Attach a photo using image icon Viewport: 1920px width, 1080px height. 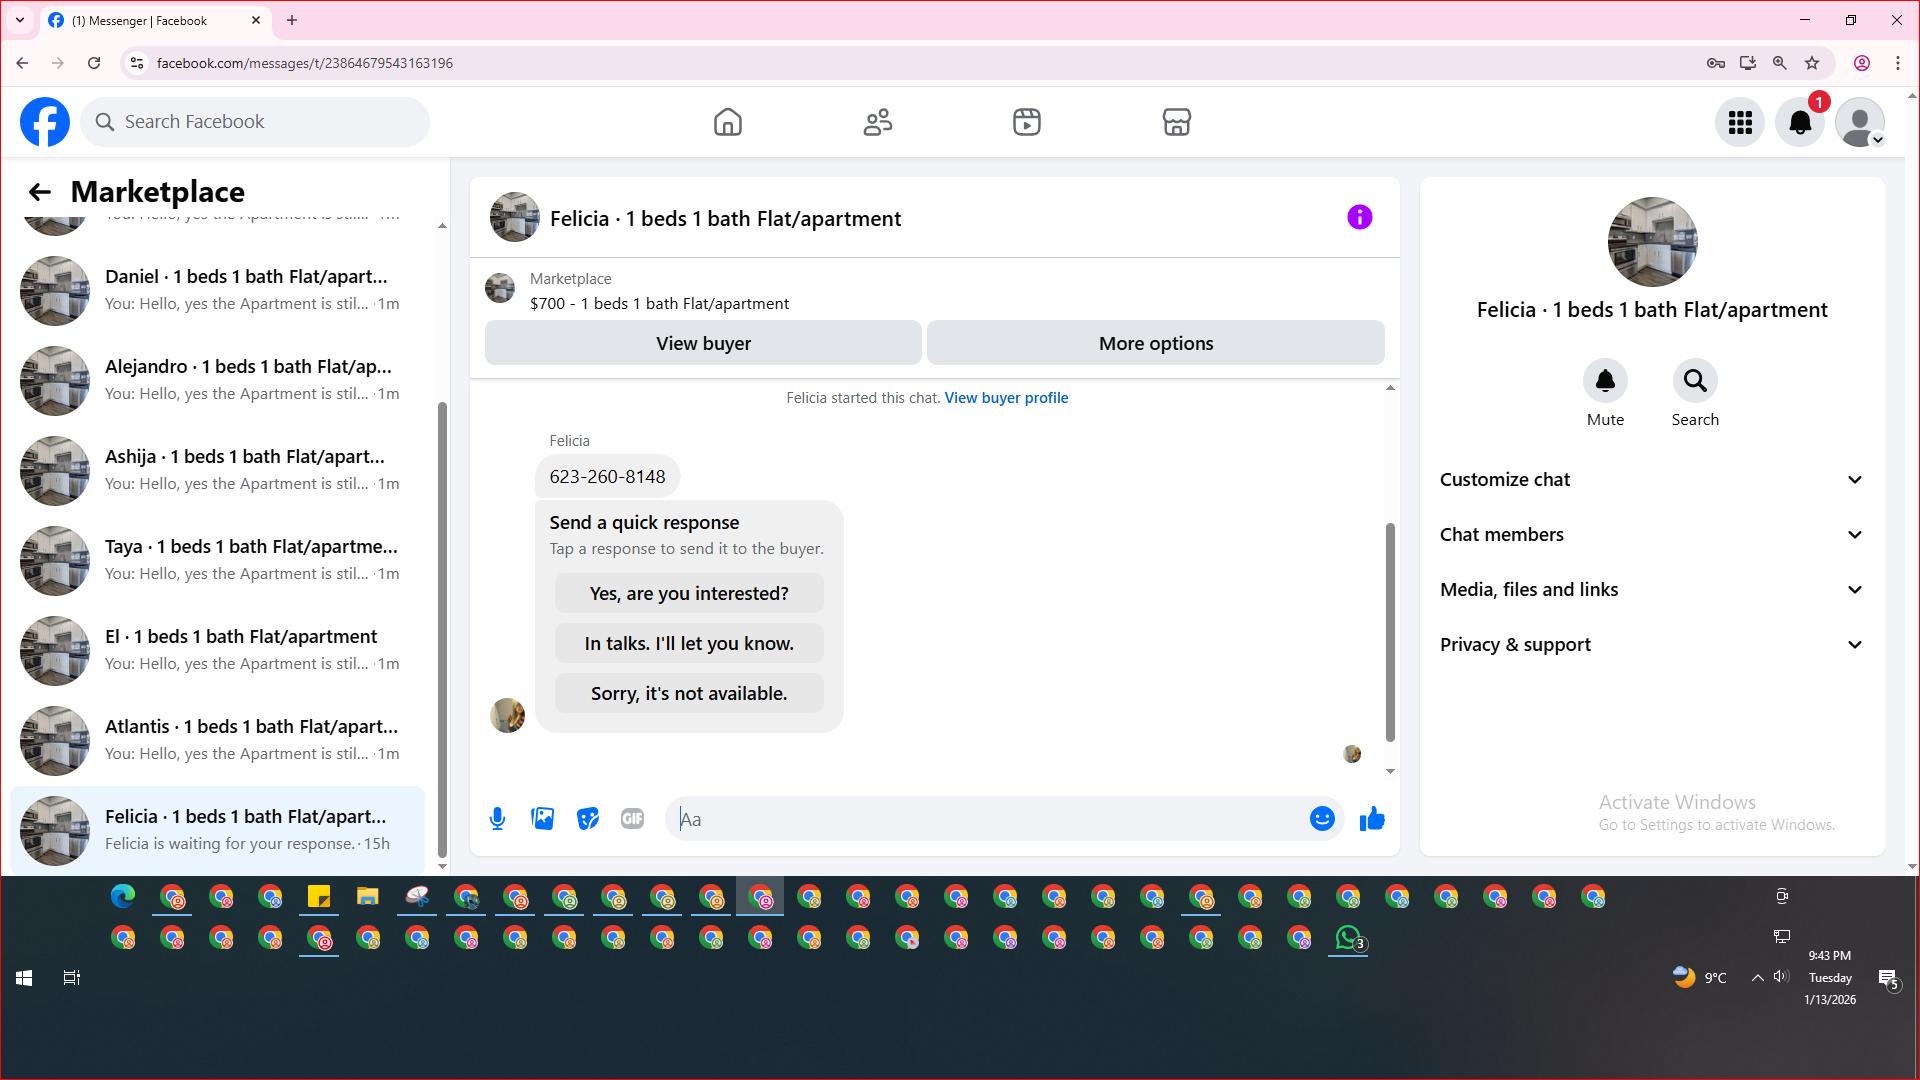[542, 819]
